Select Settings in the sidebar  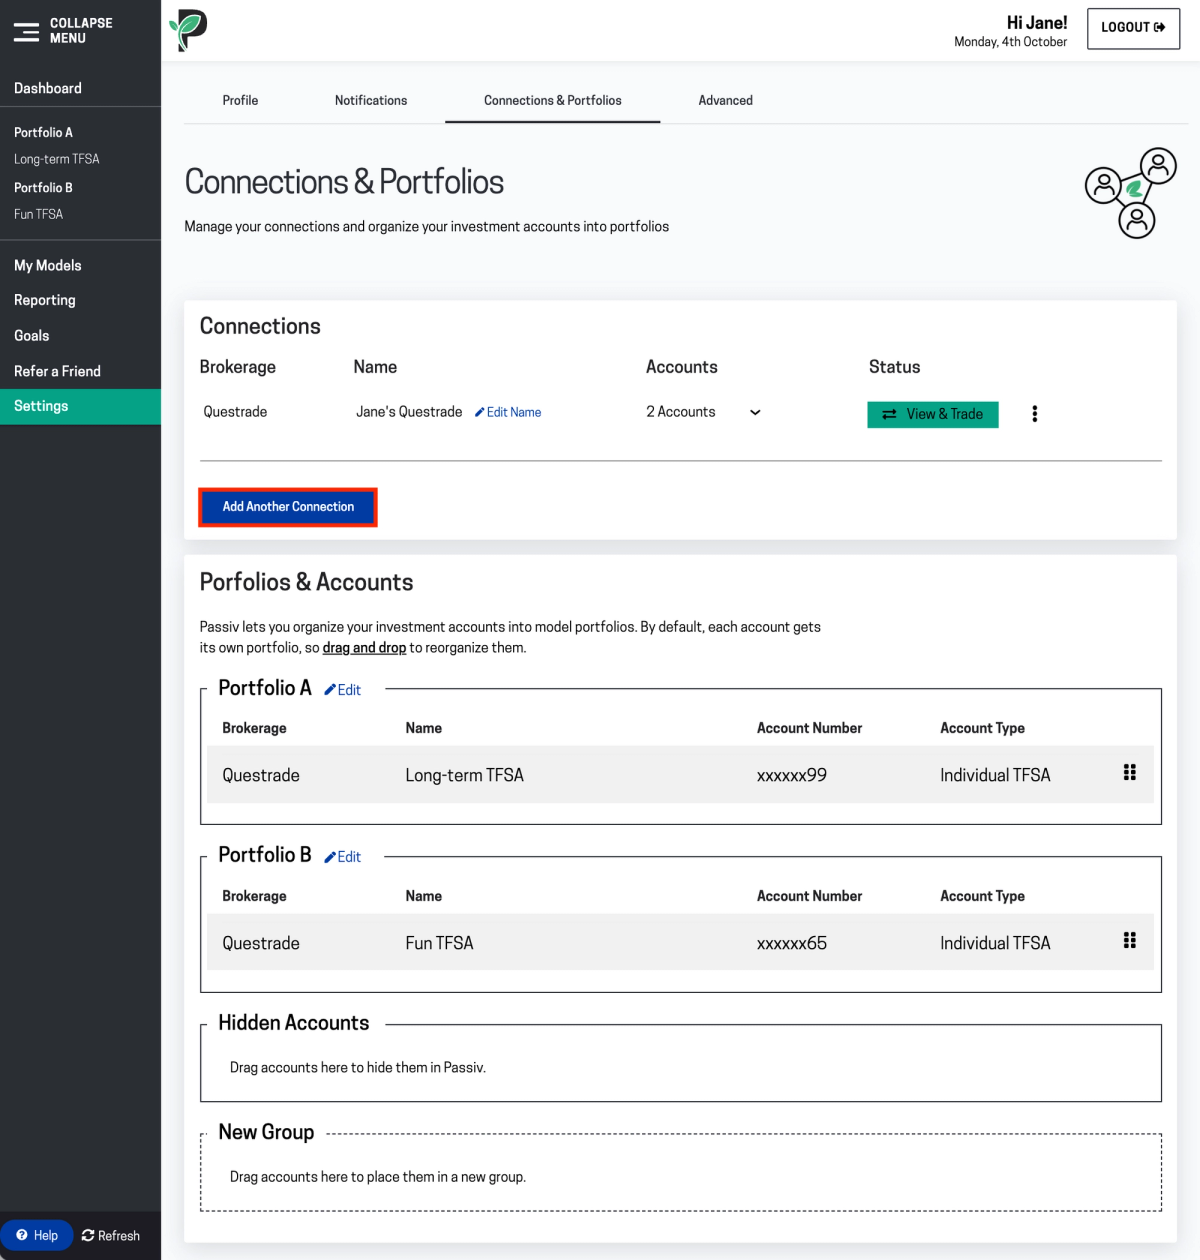coord(80,406)
